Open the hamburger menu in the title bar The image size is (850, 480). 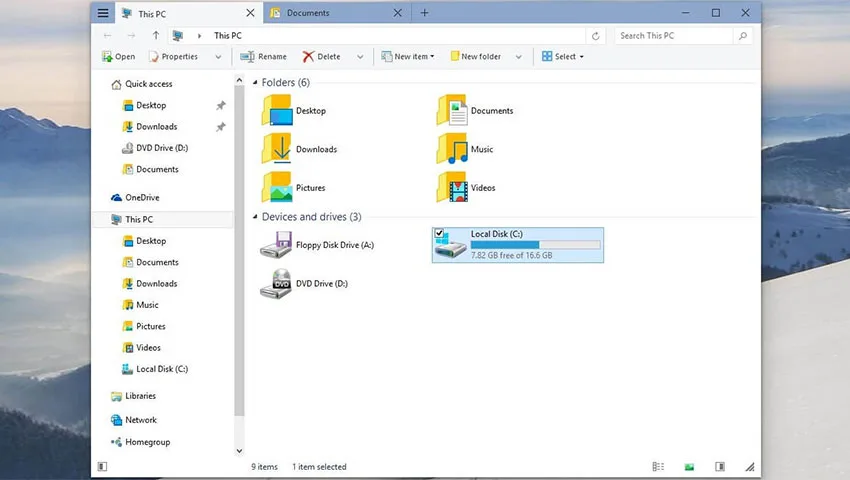(x=103, y=13)
